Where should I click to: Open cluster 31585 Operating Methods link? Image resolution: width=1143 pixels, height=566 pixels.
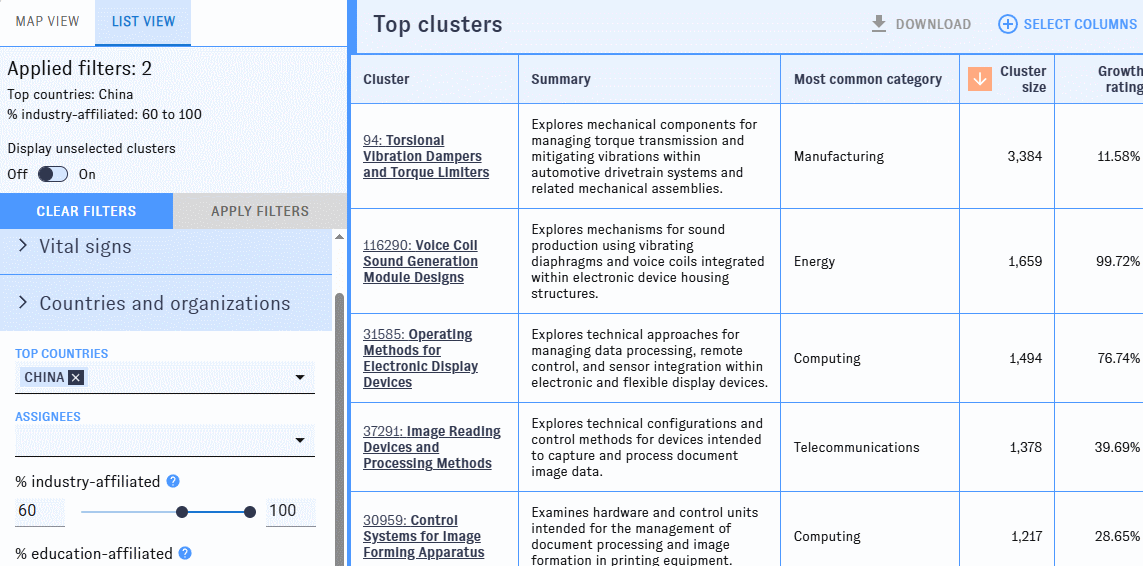(x=421, y=358)
